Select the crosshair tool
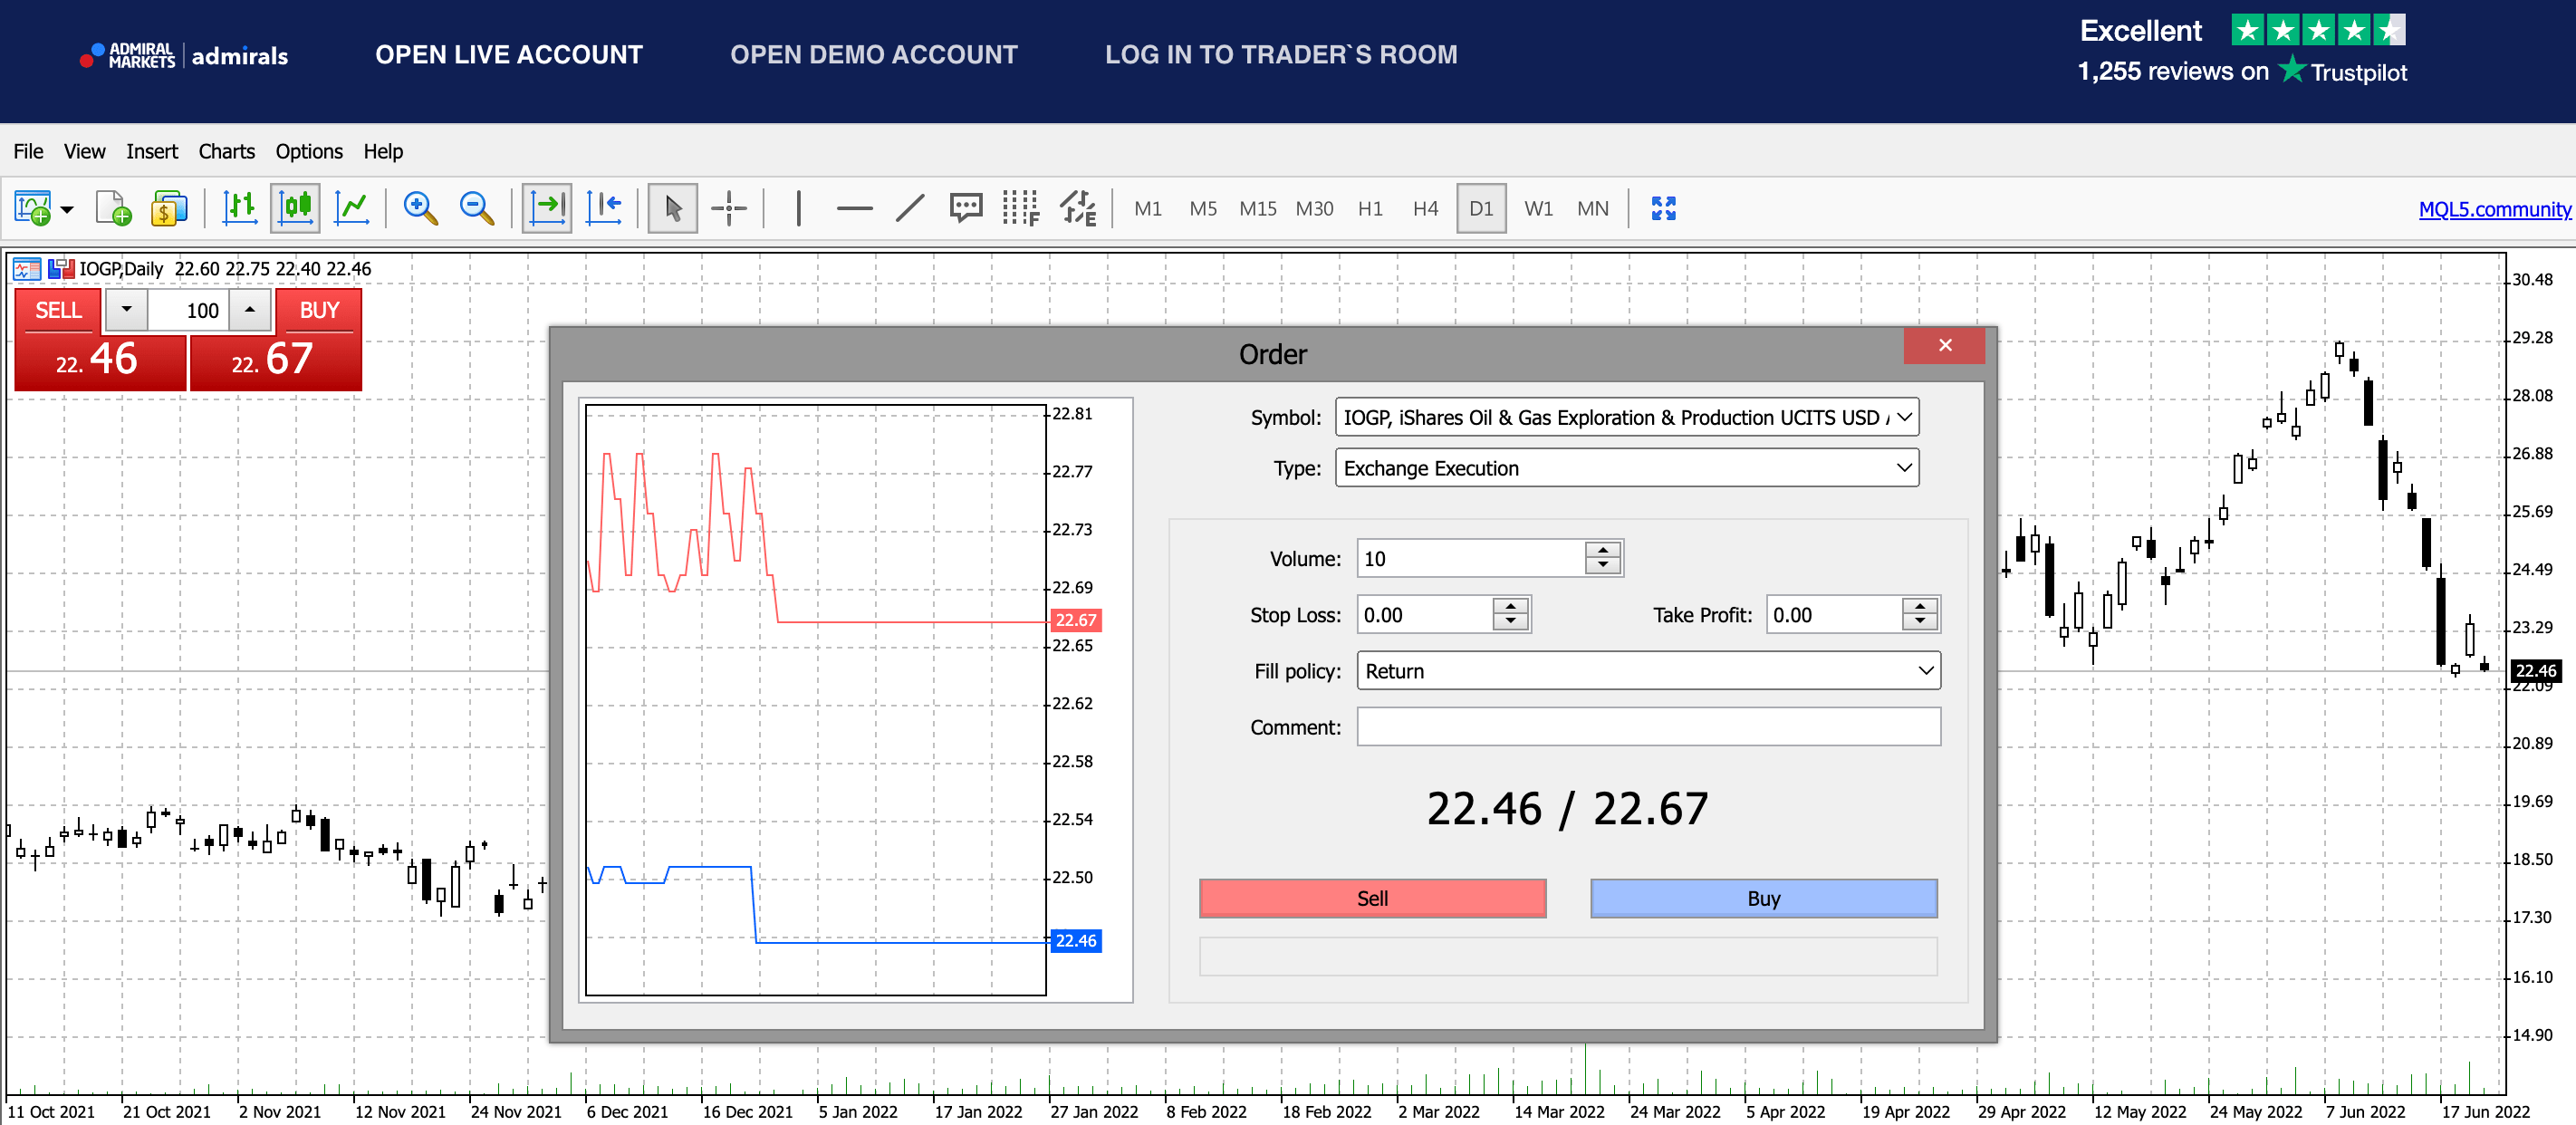 (729, 209)
